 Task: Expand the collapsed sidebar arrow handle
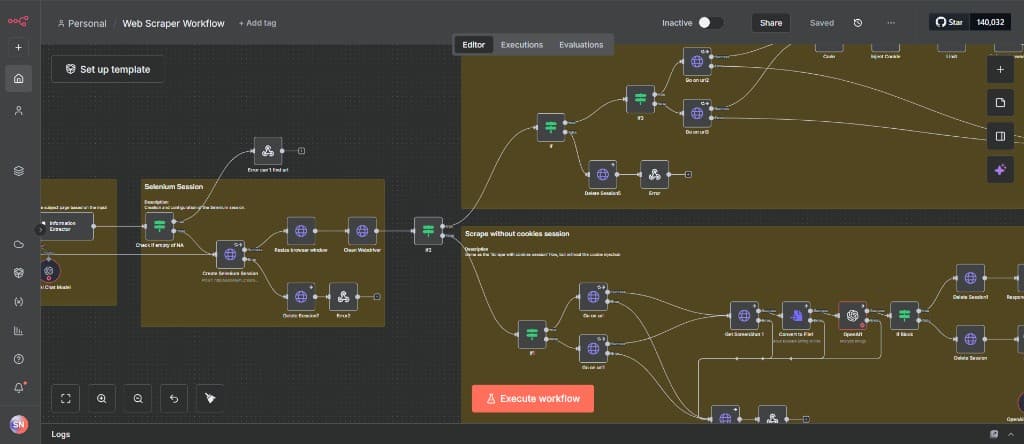tap(40, 229)
